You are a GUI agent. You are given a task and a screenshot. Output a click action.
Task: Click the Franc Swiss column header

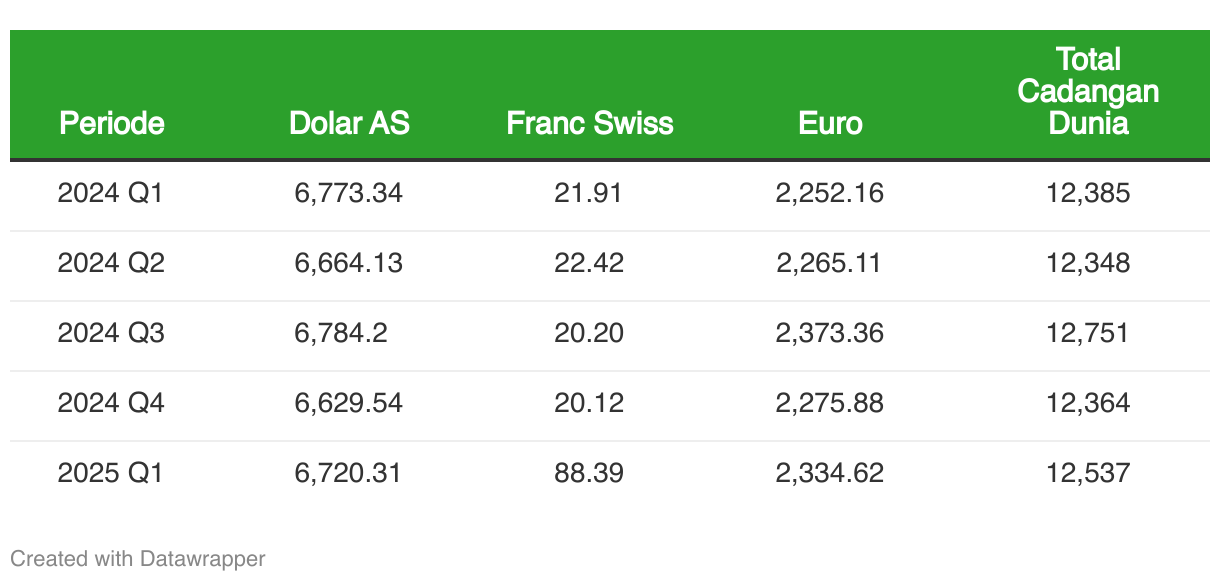(x=589, y=123)
